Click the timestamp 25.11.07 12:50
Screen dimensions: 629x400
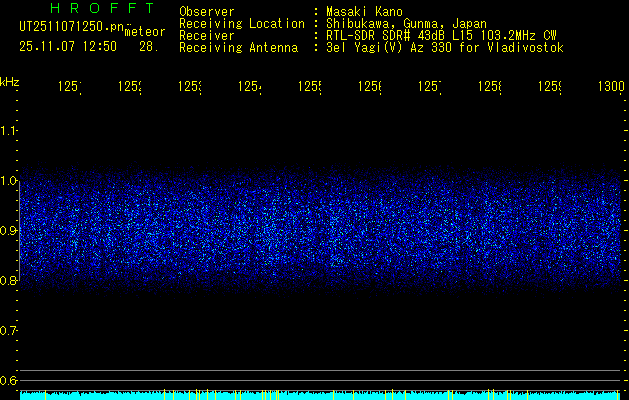tap(68, 47)
